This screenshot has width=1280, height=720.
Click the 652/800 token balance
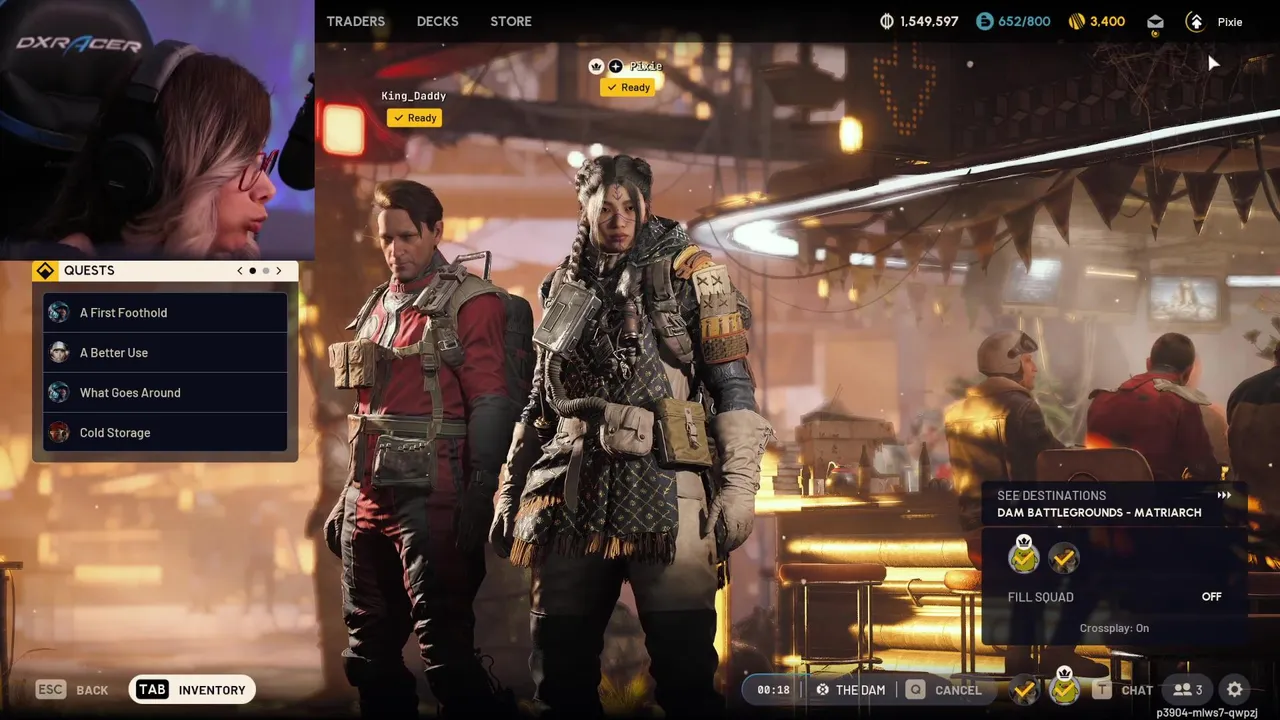pos(1025,21)
